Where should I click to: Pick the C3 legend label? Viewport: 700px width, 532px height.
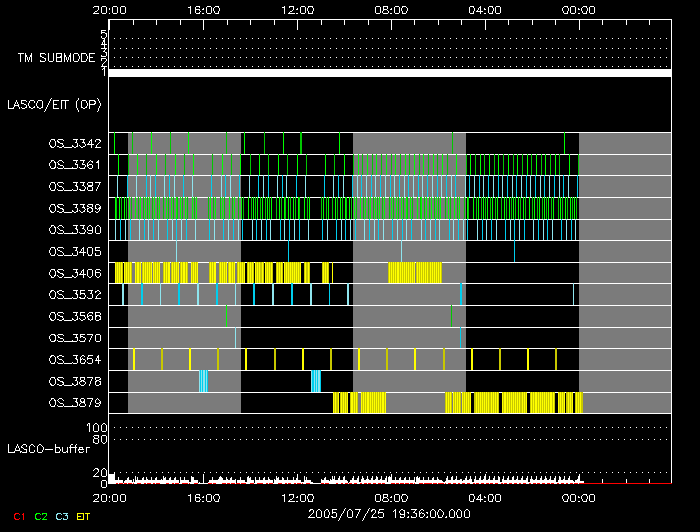click(63, 515)
